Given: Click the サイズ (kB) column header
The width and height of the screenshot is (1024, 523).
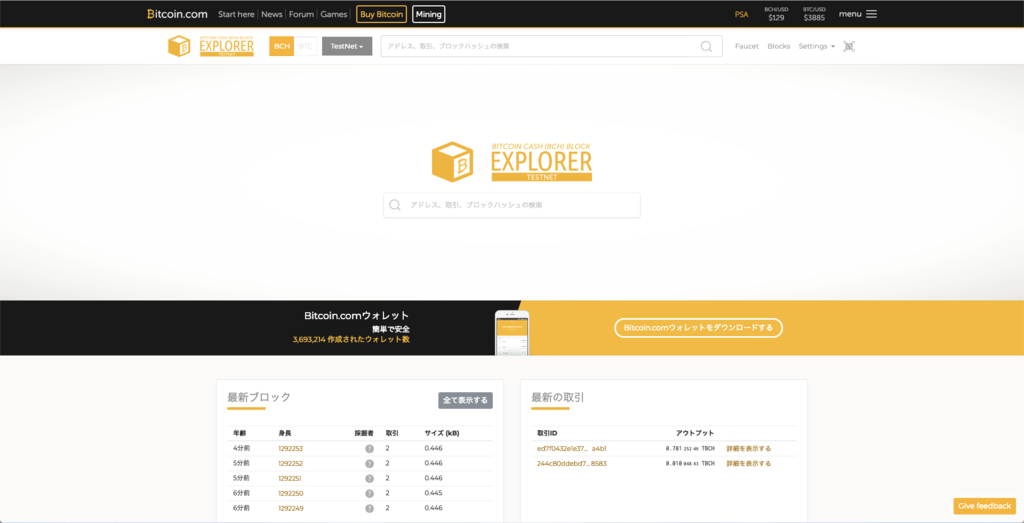Looking at the screenshot, I should click(x=442, y=433).
